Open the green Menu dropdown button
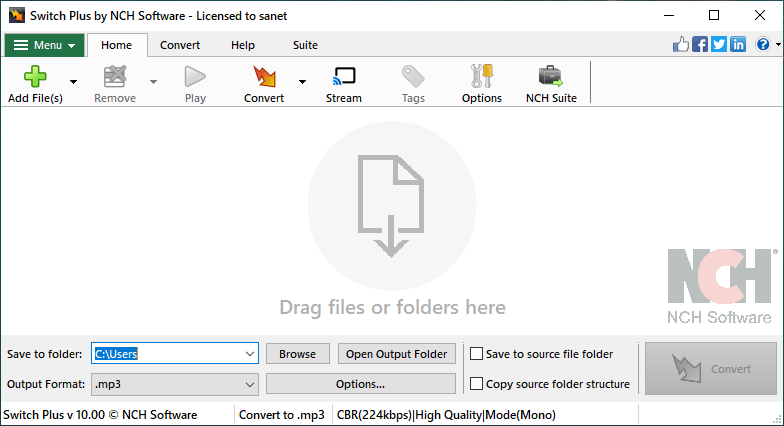Image resolution: width=784 pixels, height=426 pixels. 44,45
